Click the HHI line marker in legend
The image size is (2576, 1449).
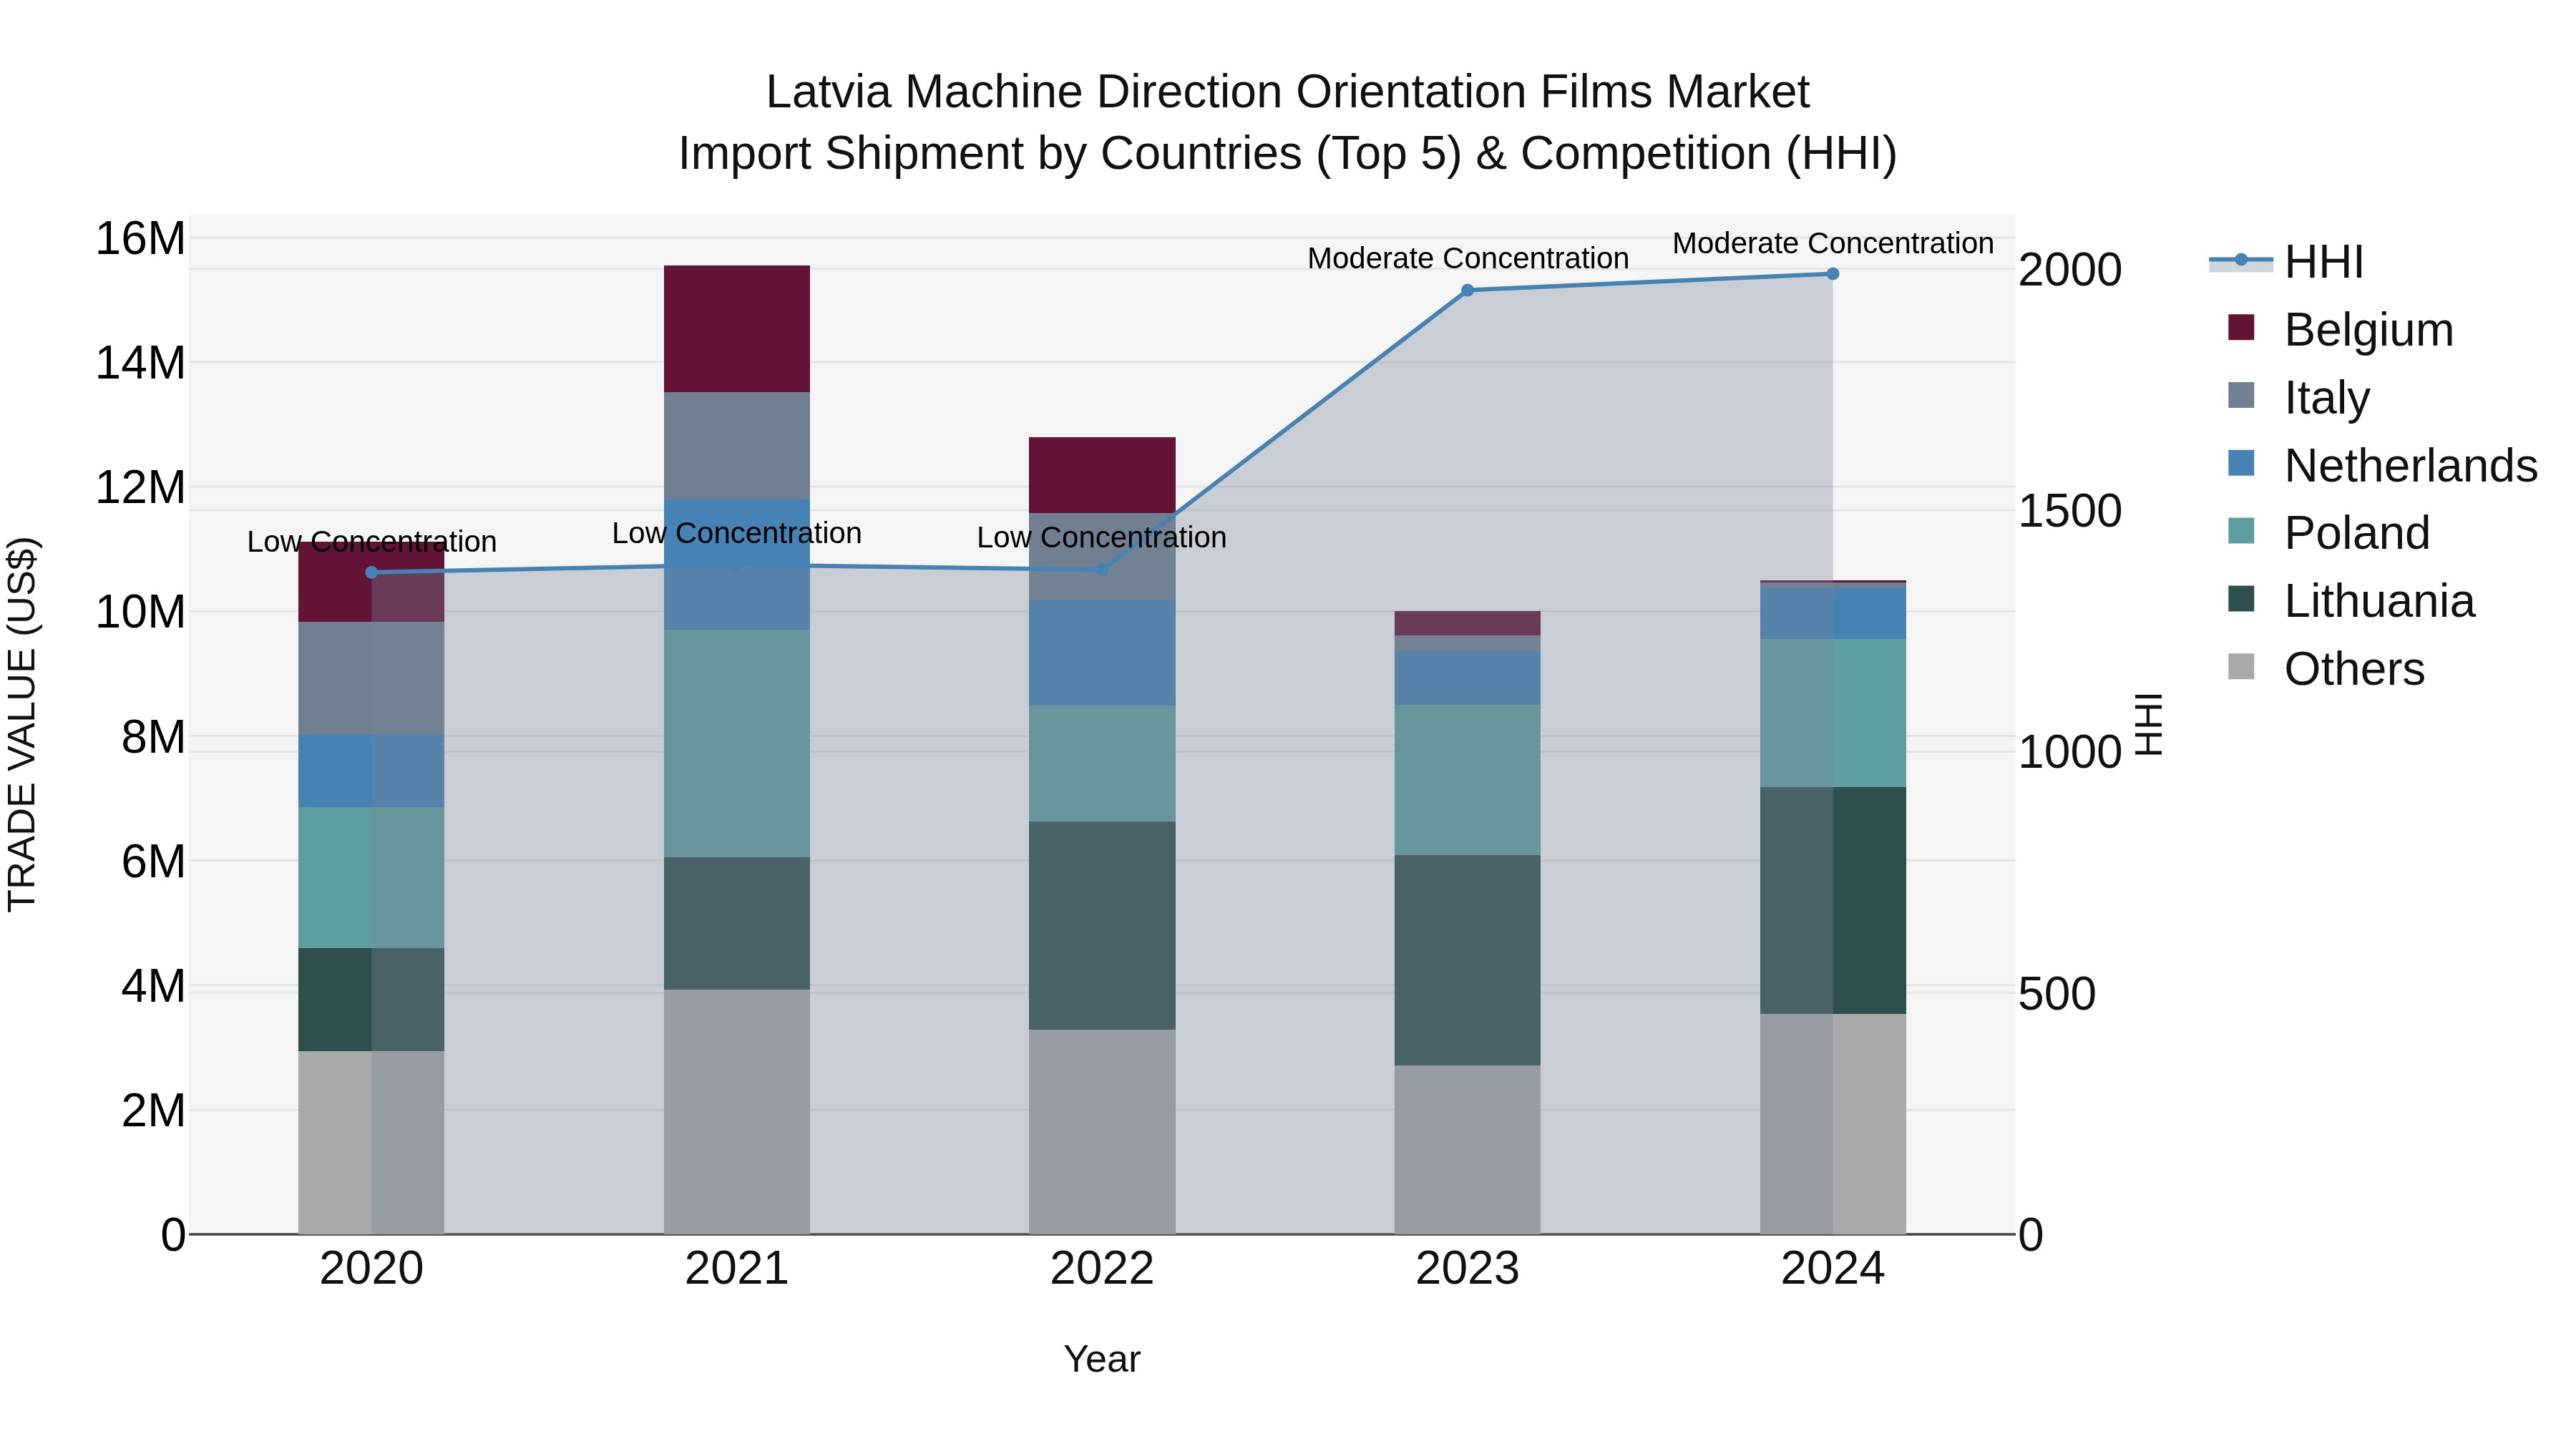2241,260
